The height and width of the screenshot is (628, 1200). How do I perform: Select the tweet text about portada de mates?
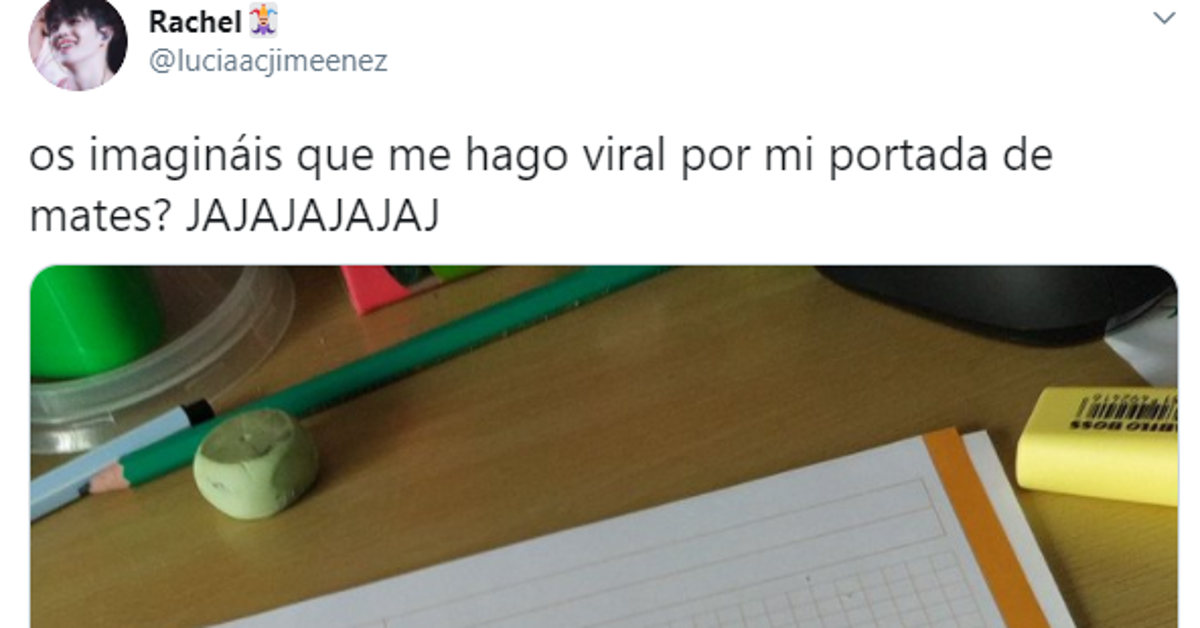(x=541, y=187)
